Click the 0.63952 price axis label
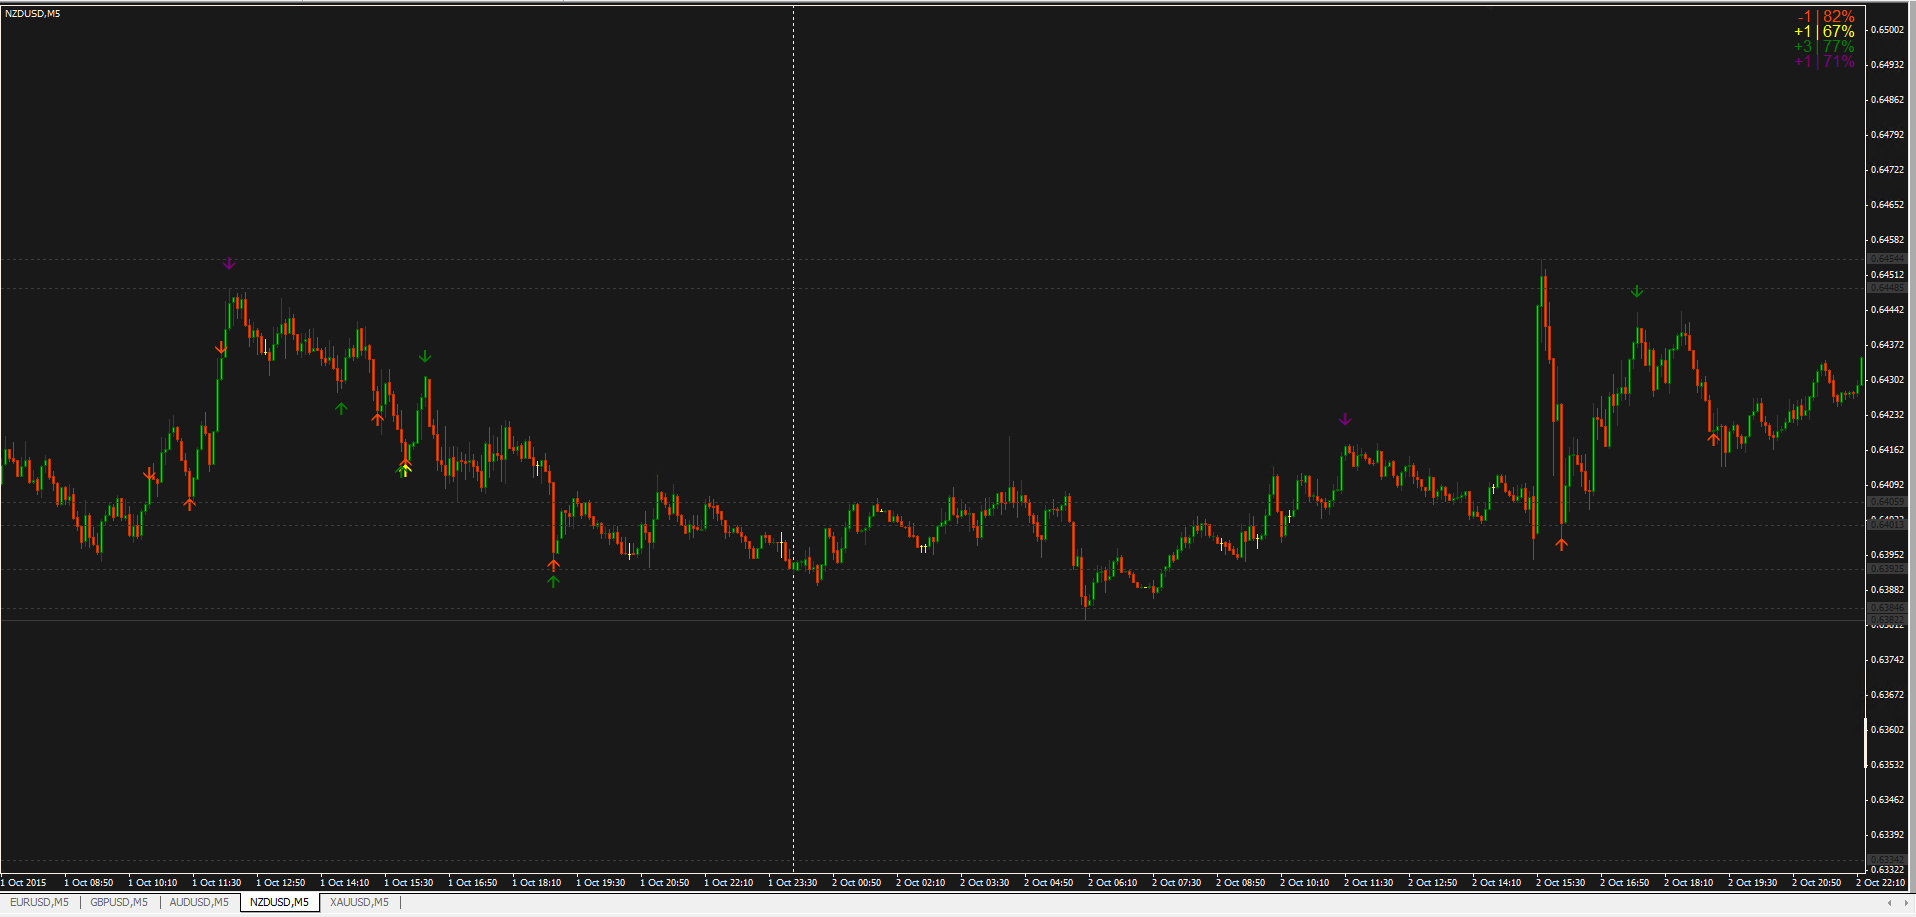 [x=1887, y=555]
